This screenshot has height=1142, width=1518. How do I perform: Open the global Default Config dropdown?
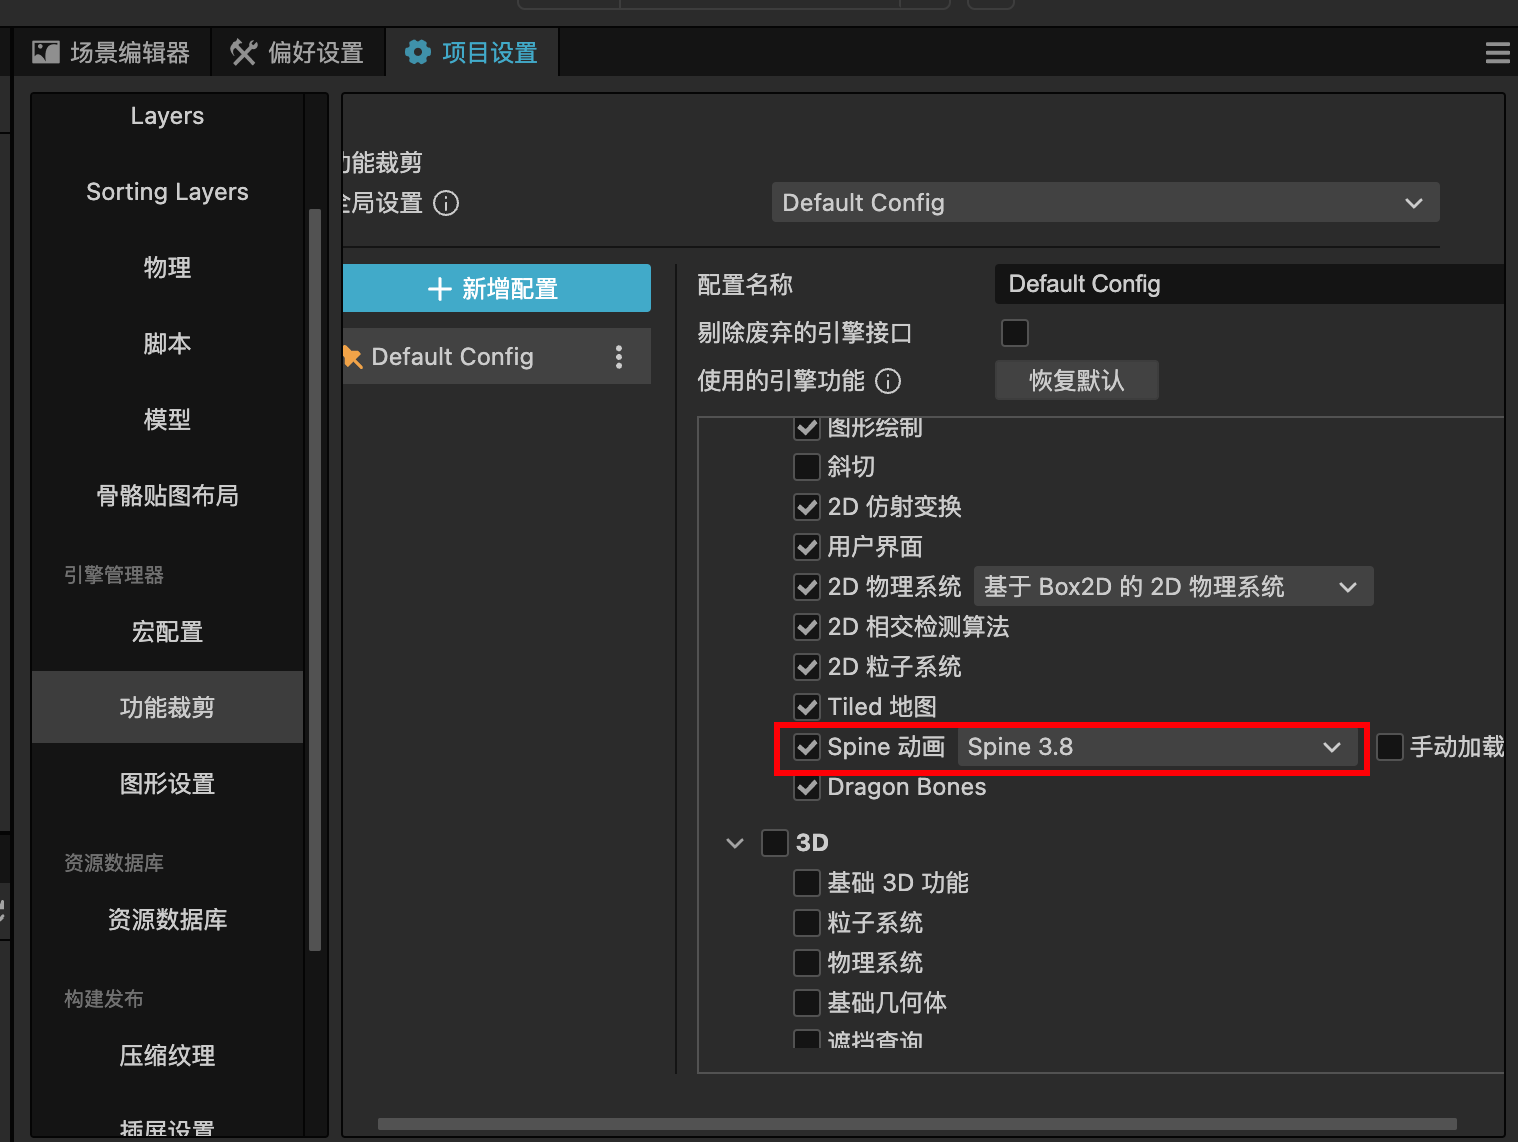click(x=1105, y=202)
